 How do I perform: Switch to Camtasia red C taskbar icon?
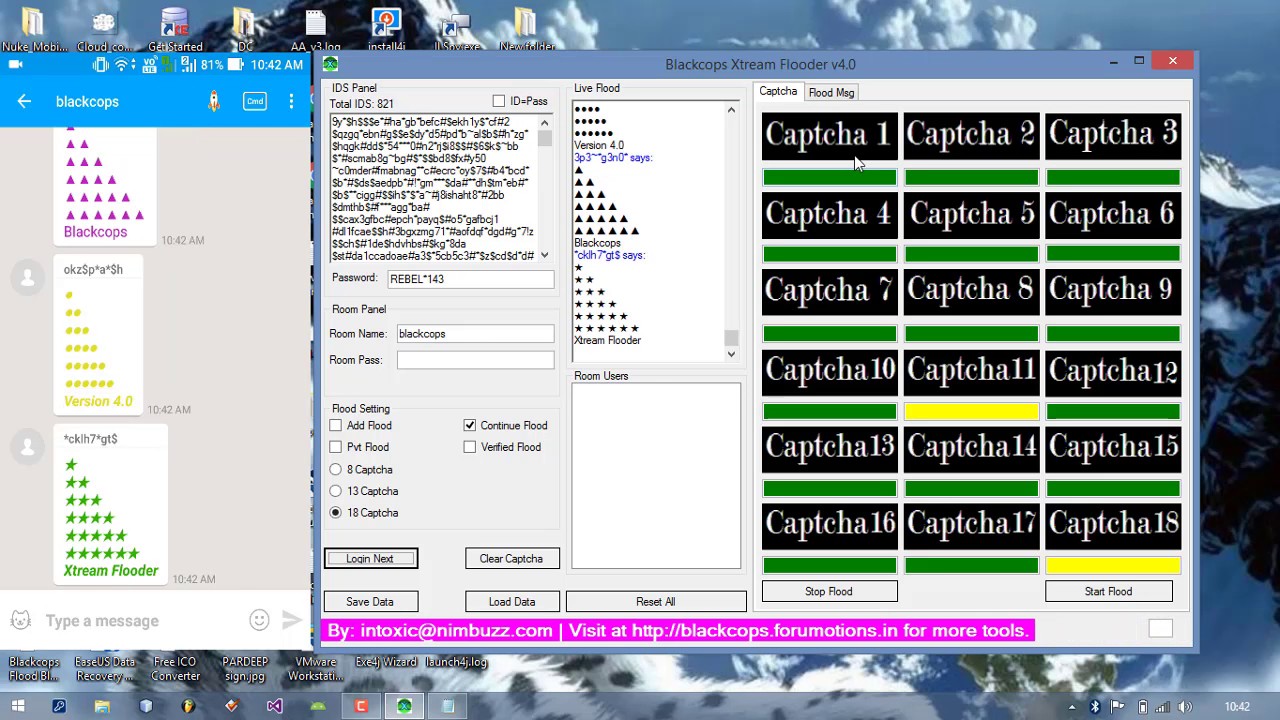[x=361, y=706]
